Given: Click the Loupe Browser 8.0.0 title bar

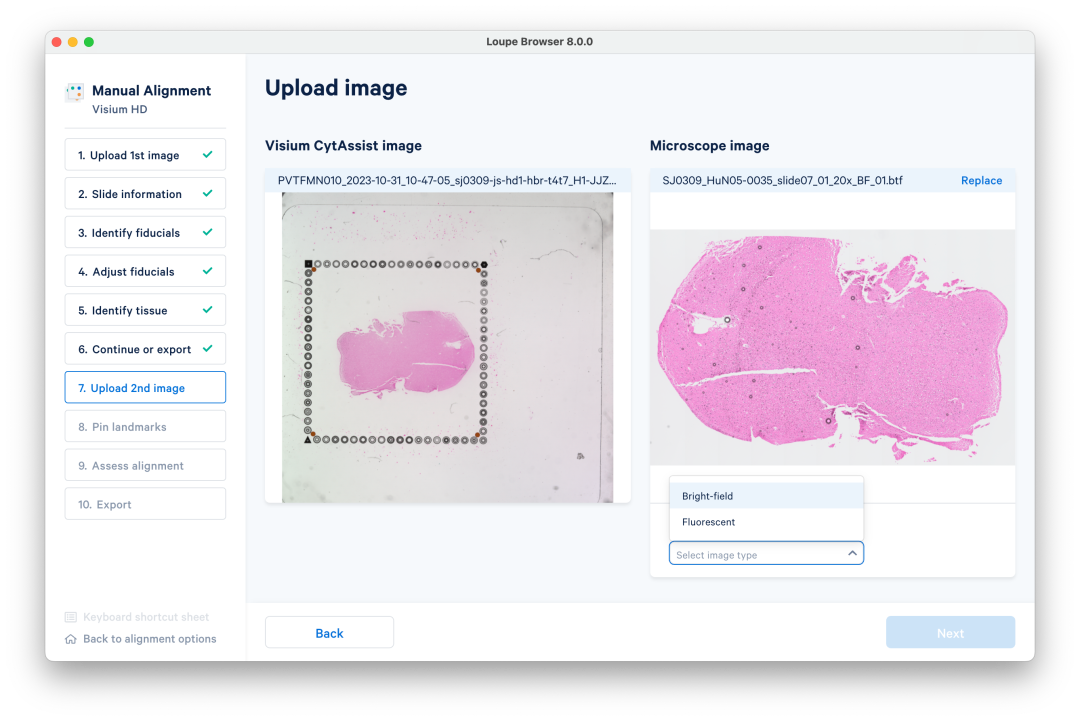Looking at the screenshot, I should click(x=539, y=41).
